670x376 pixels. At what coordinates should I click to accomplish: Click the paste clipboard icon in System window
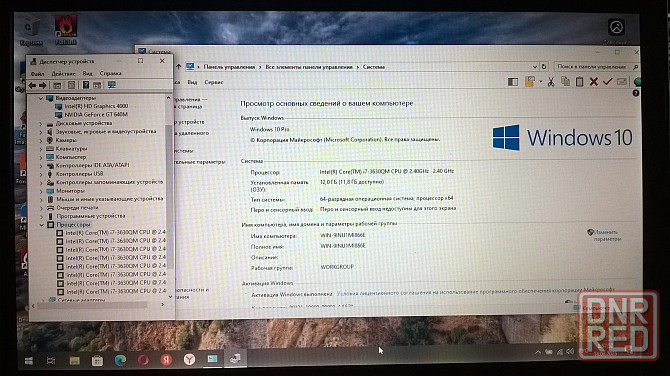[x=579, y=81]
